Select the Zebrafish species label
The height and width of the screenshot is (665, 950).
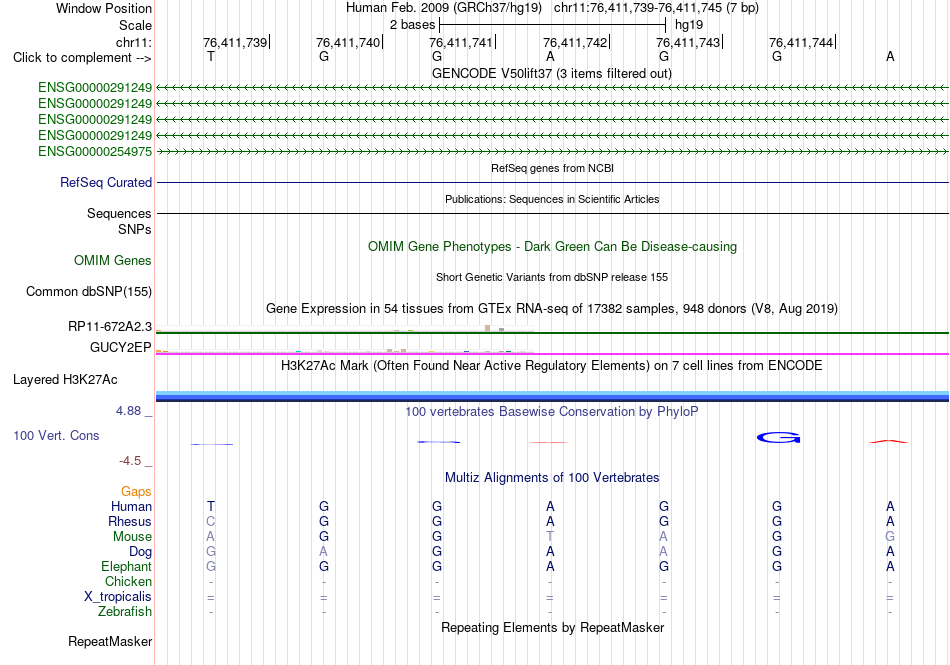tap(124, 612)
